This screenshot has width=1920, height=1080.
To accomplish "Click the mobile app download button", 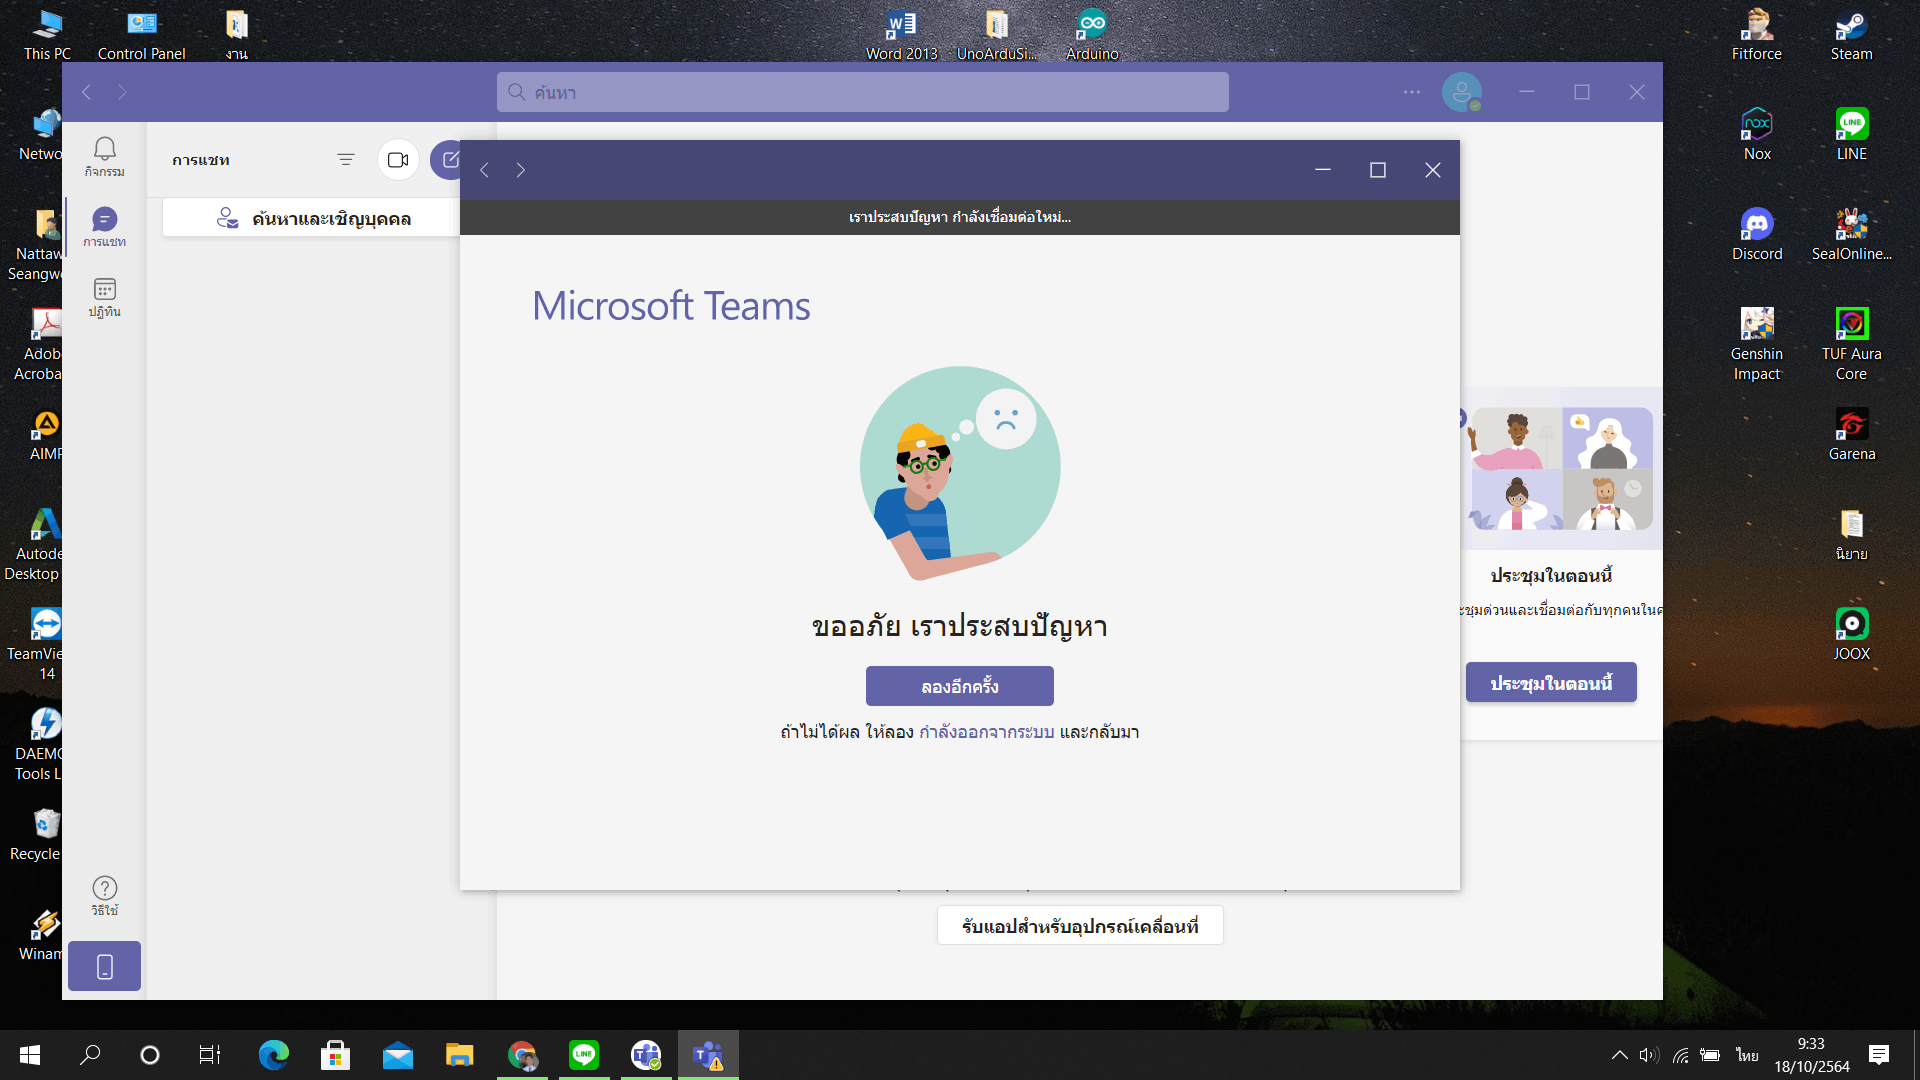I will [x=1079, y=926].
